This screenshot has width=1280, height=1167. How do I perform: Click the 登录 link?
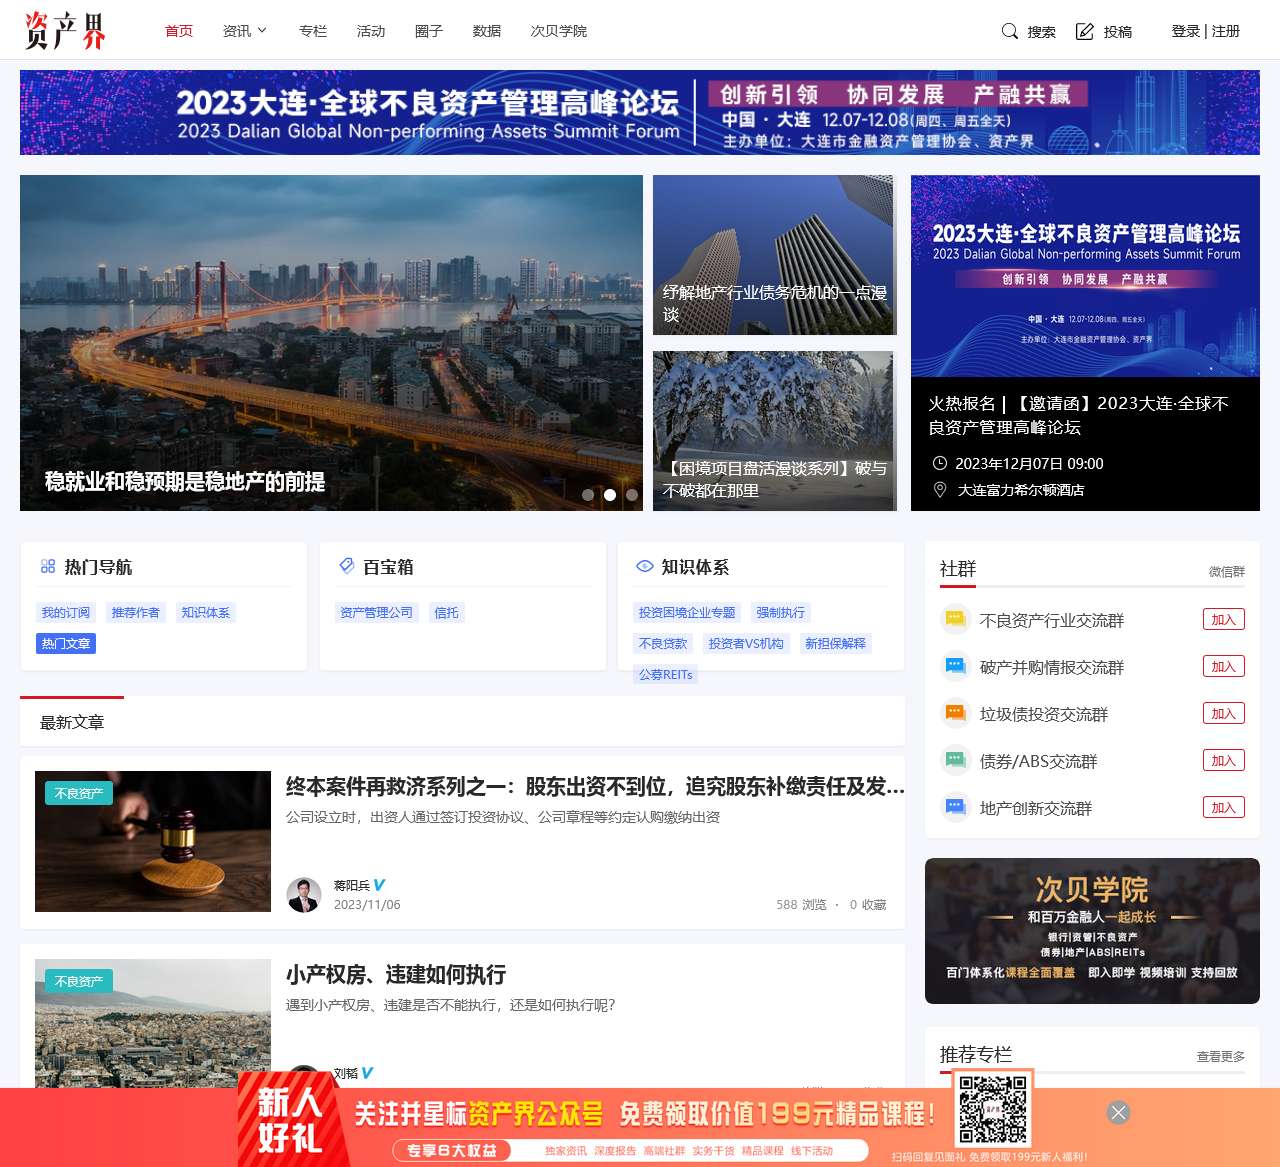(x=1185, y=31)
